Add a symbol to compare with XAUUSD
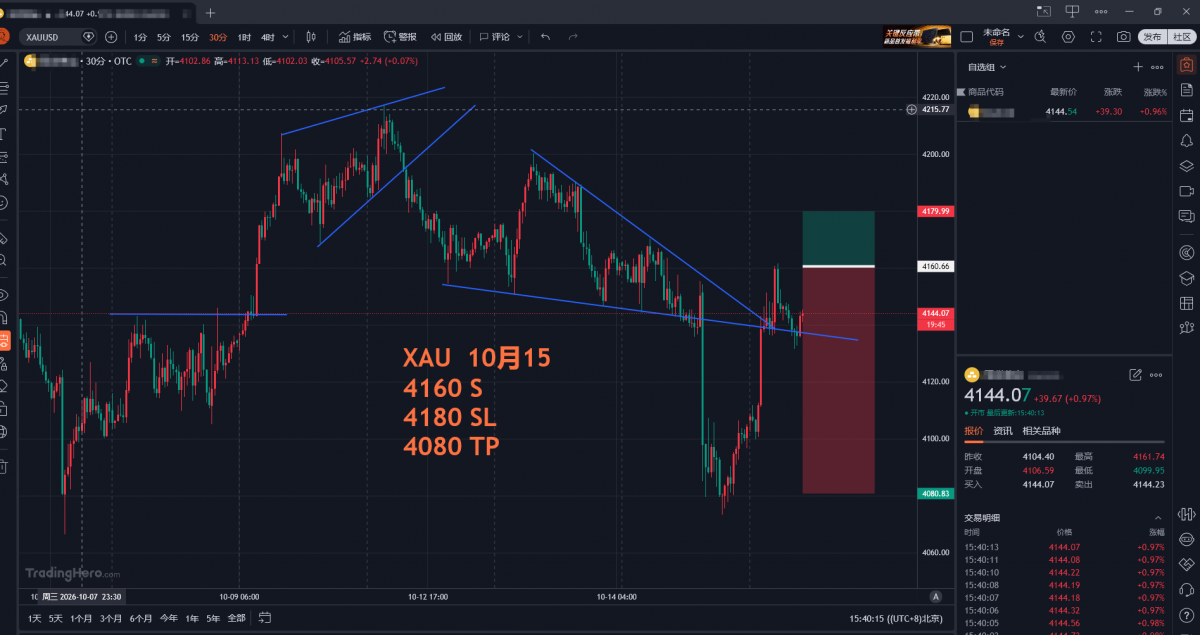Viewport: 1200px width, 635px height. coord(111,37)
